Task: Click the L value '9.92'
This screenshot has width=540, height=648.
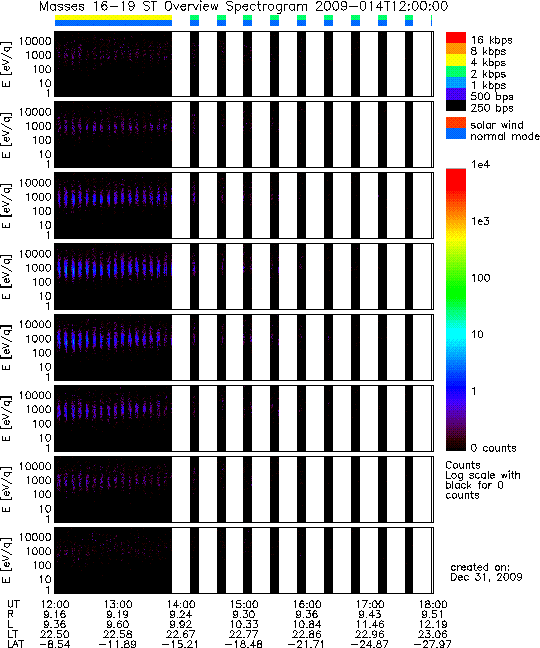Action: click(181, 624)
